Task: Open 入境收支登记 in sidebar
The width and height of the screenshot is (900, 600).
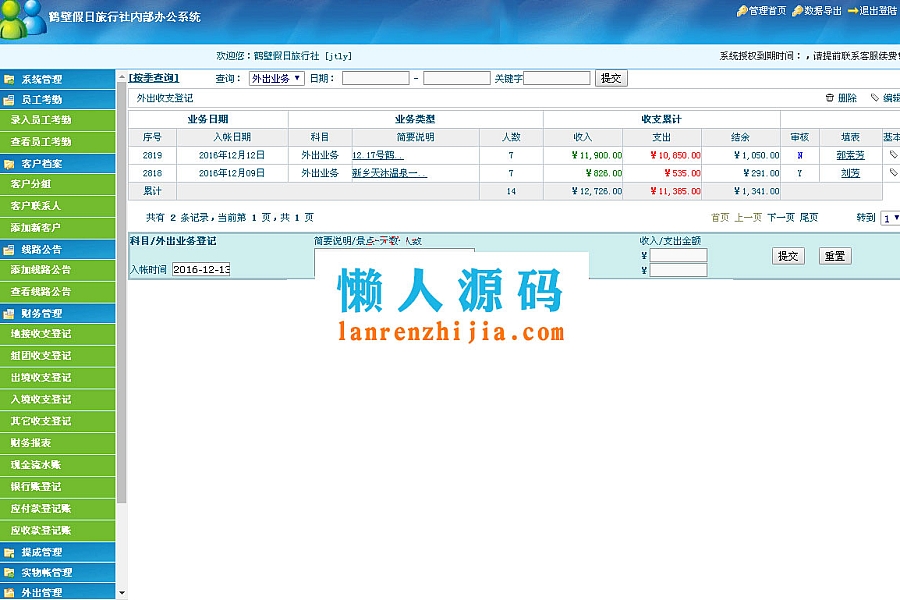Action: [57, 400]
